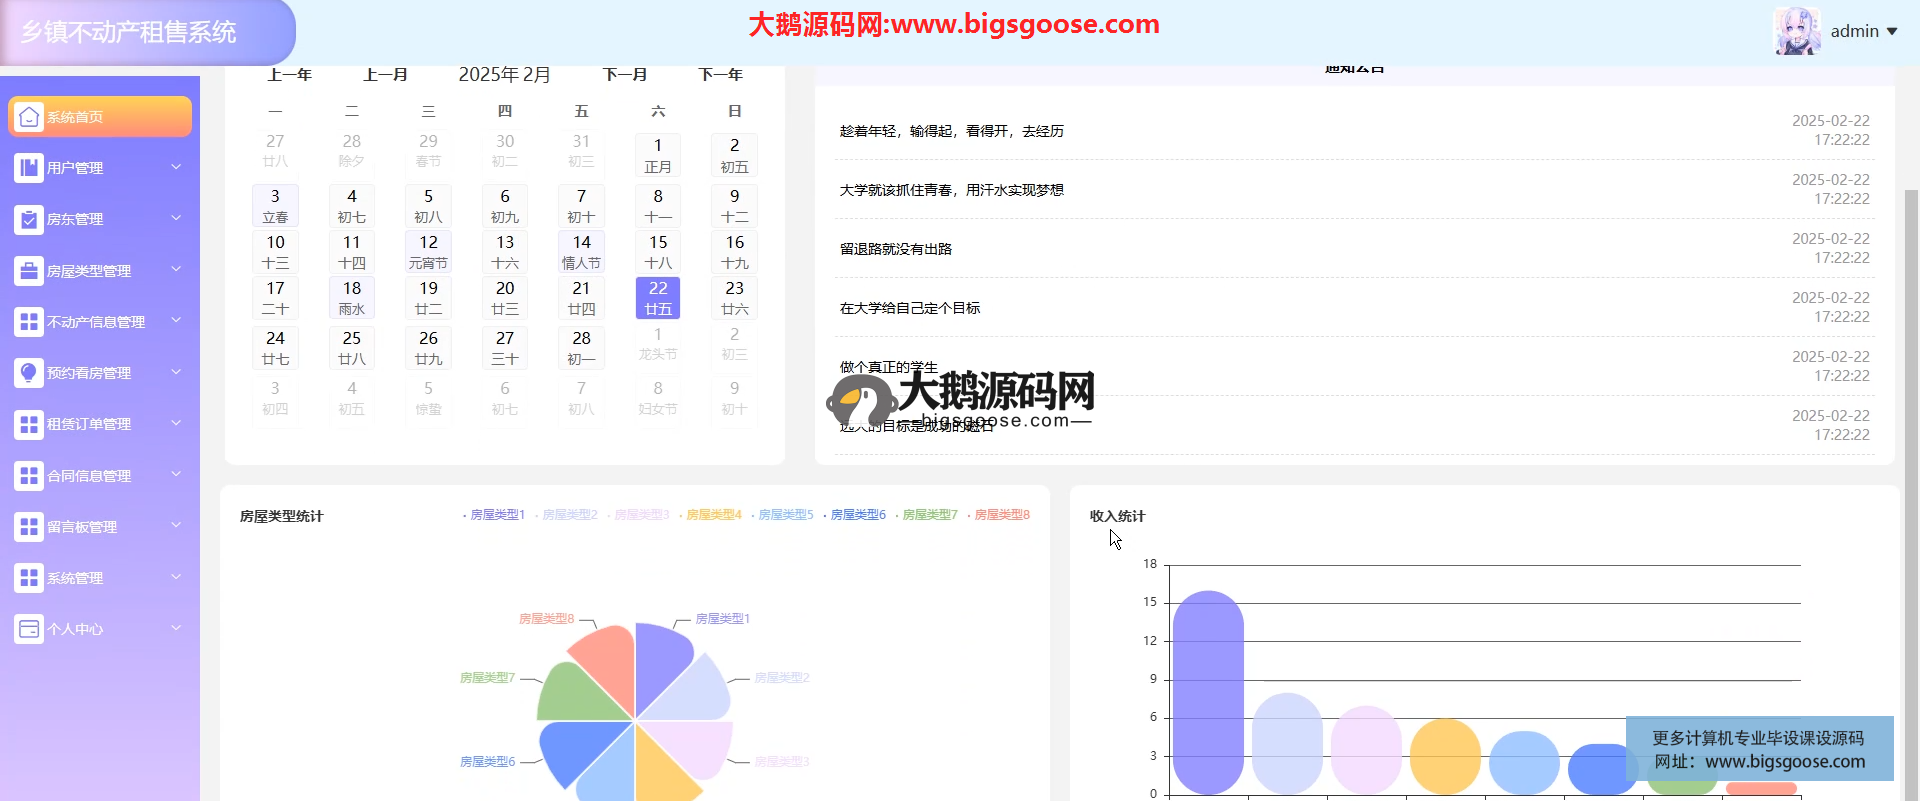Click the 房东管理 clipboard icon
Screen dimensions: 1920x801
click(29, 219)
